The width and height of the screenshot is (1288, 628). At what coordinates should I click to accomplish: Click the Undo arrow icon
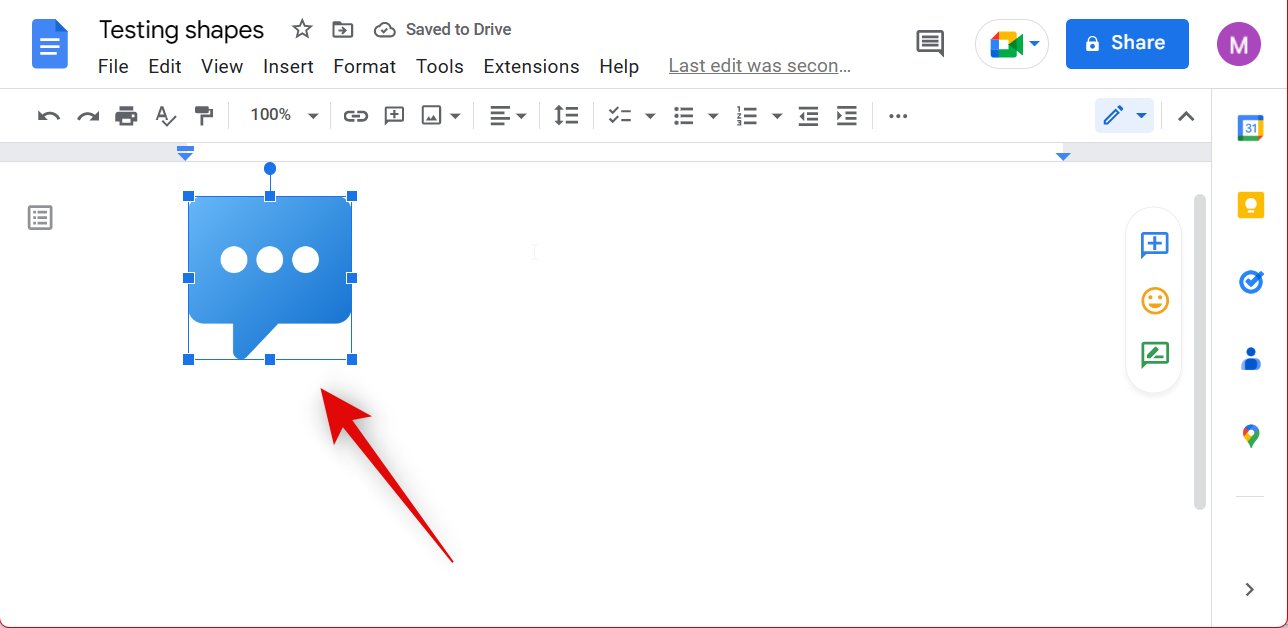coord(49,116)
